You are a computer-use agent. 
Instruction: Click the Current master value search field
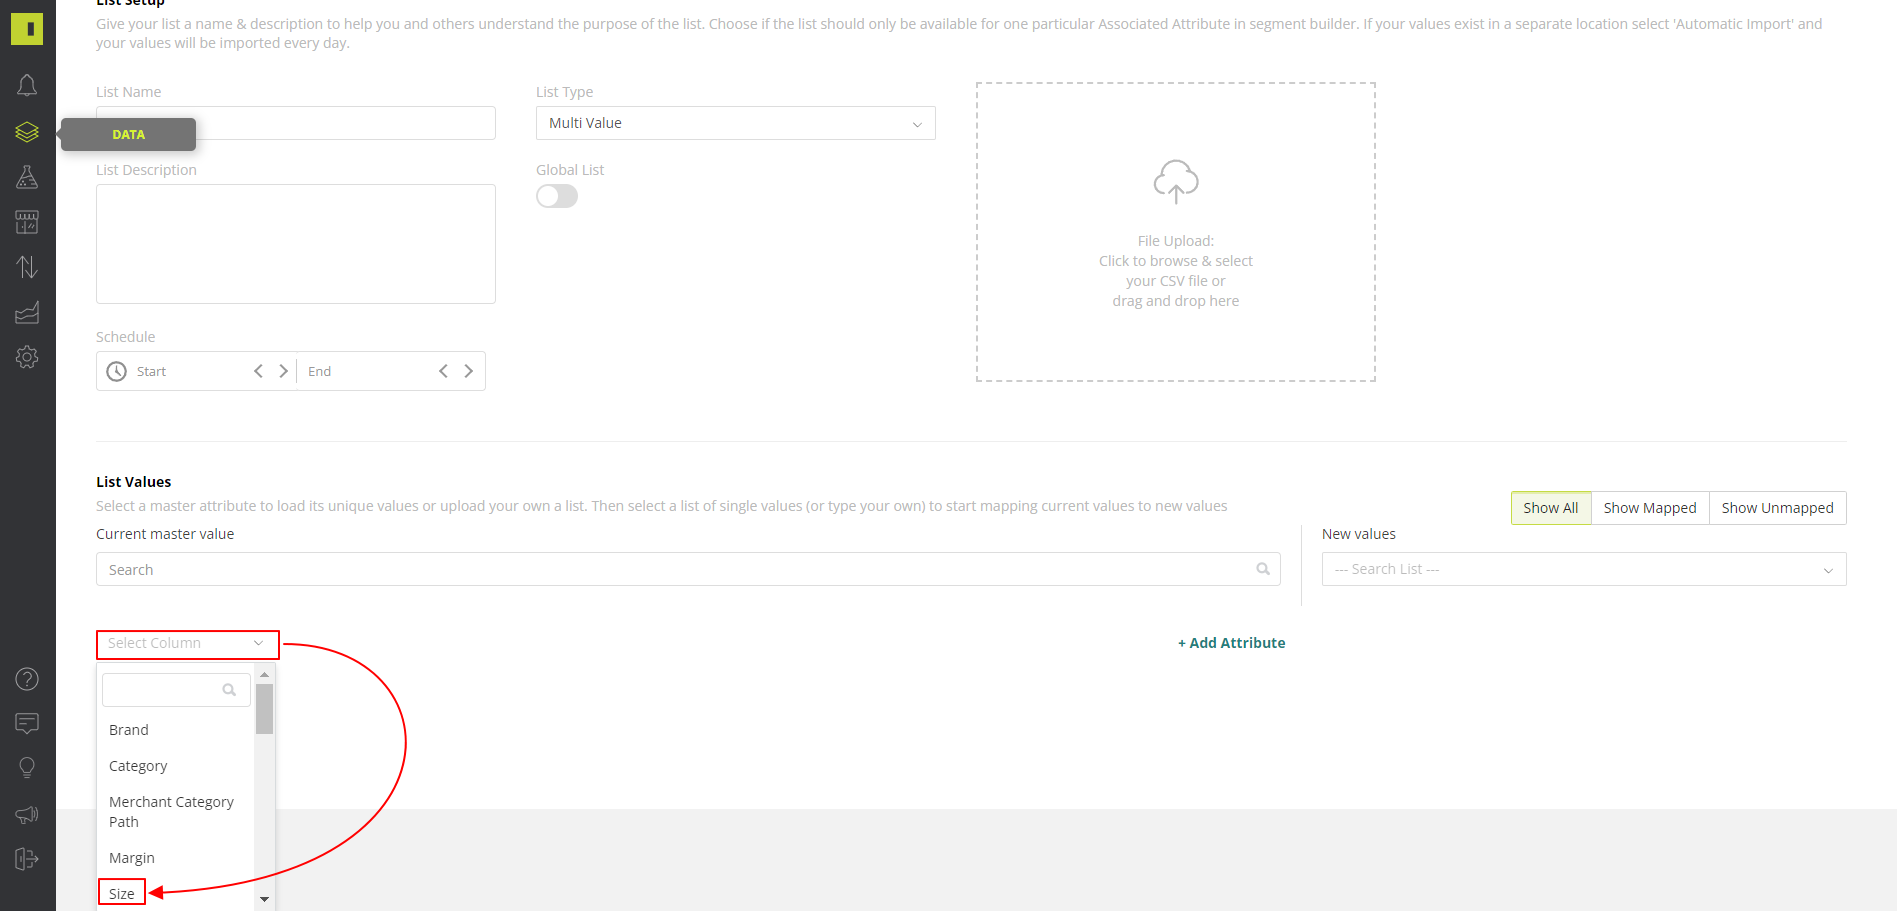tap(688, 569)
